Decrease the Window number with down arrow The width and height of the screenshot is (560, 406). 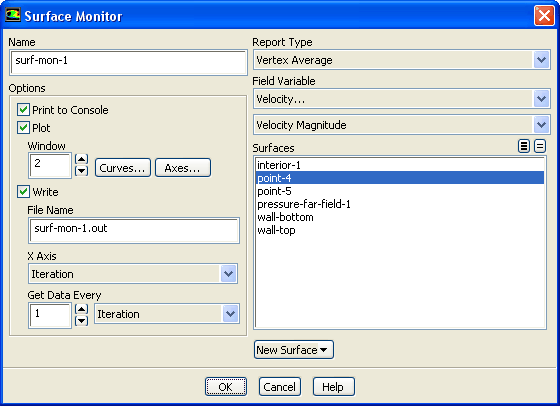[x=82, y=171]
